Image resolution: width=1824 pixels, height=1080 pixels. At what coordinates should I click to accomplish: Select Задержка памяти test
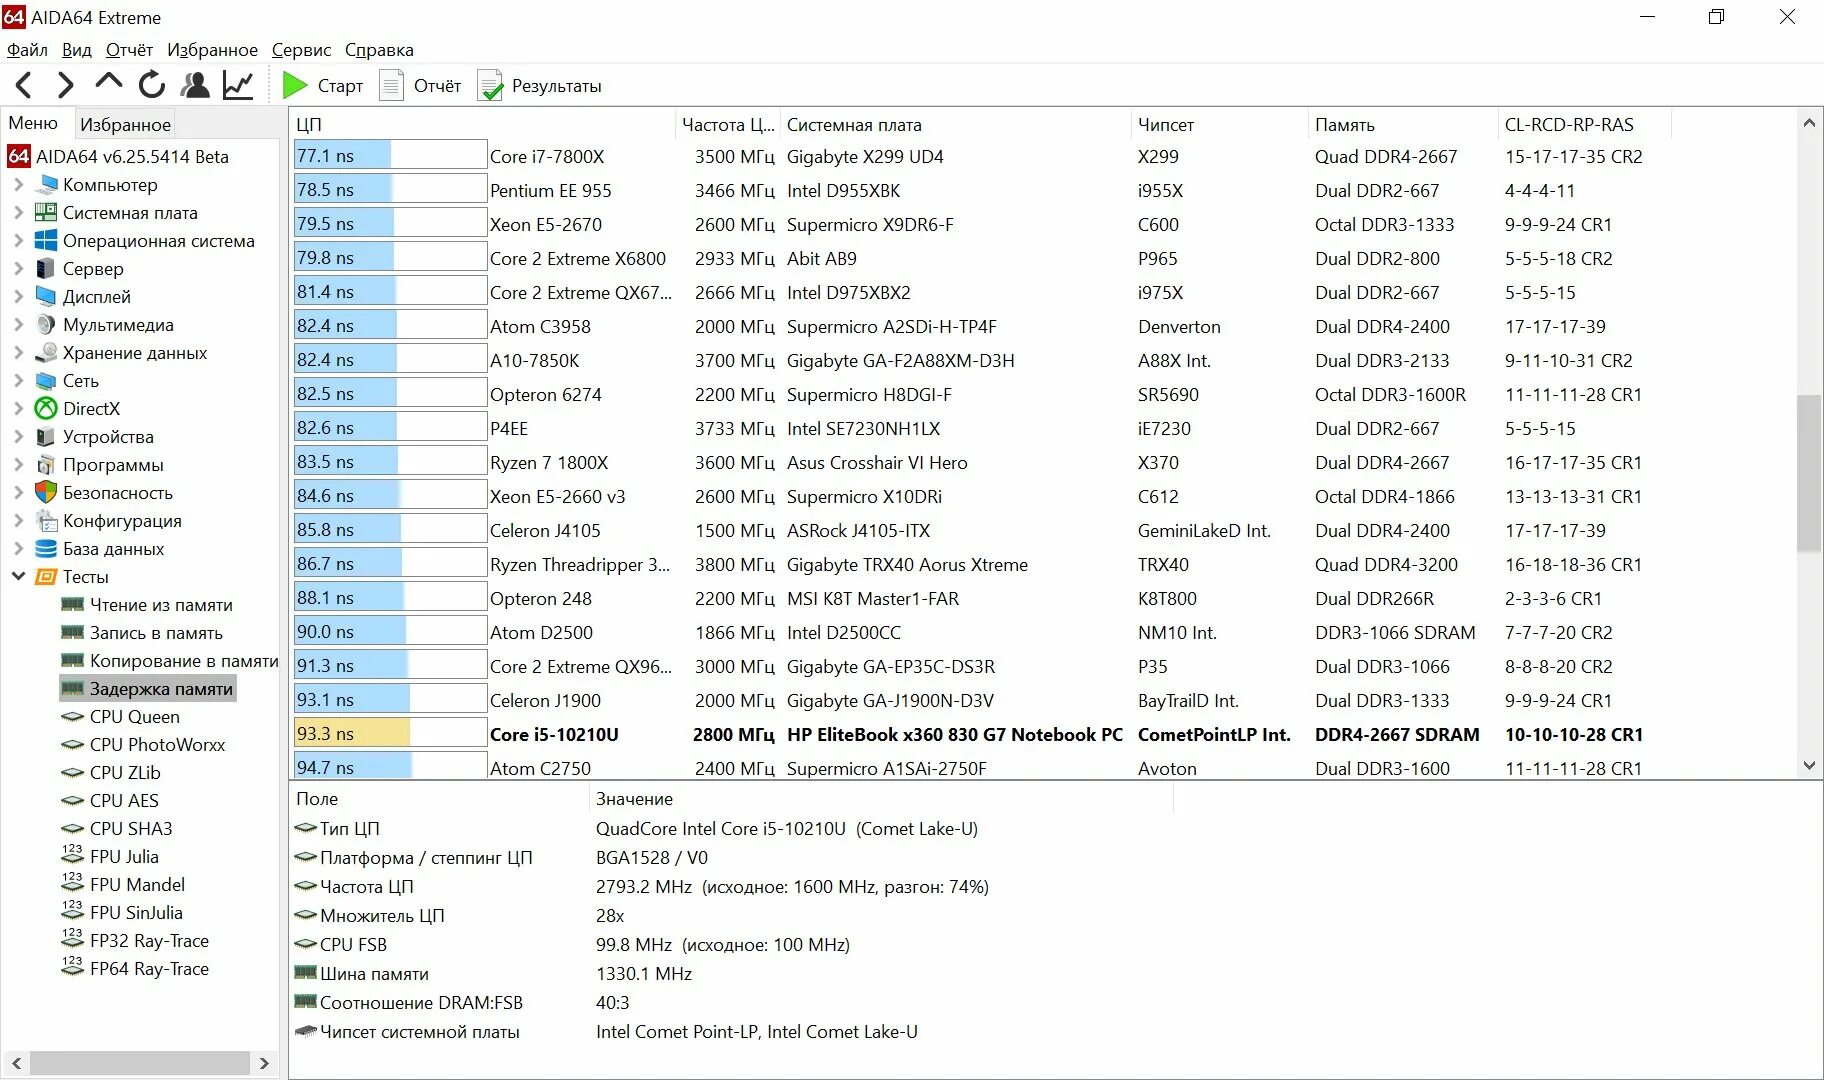point(147,689)
